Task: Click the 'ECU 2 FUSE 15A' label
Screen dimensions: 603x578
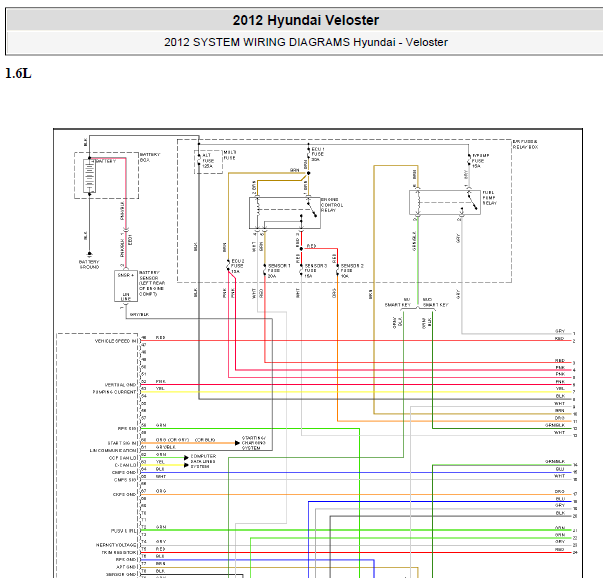Action: tap(237, 266)
